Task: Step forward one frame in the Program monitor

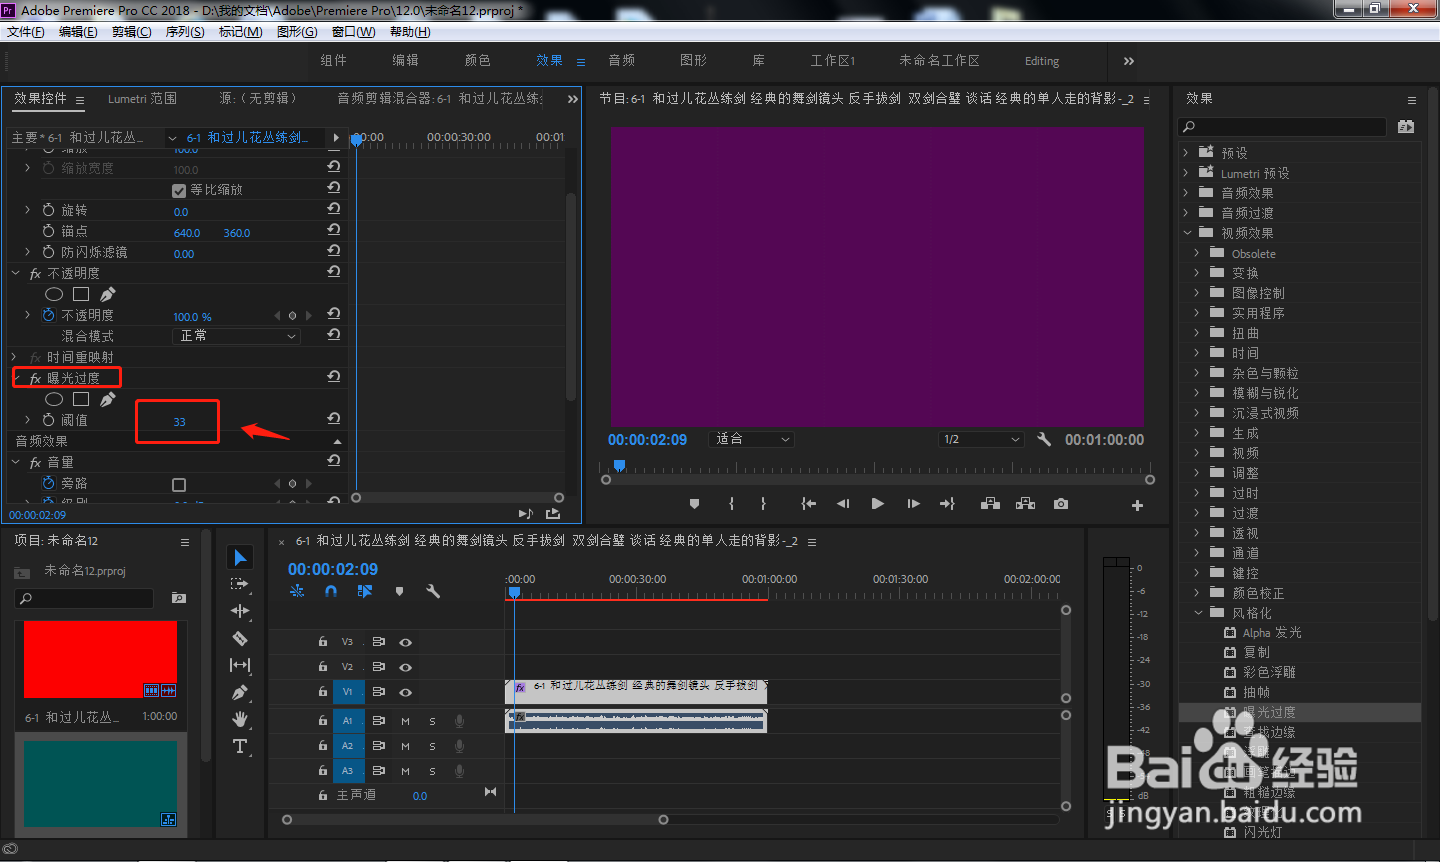Action: (x=913, y=504)
